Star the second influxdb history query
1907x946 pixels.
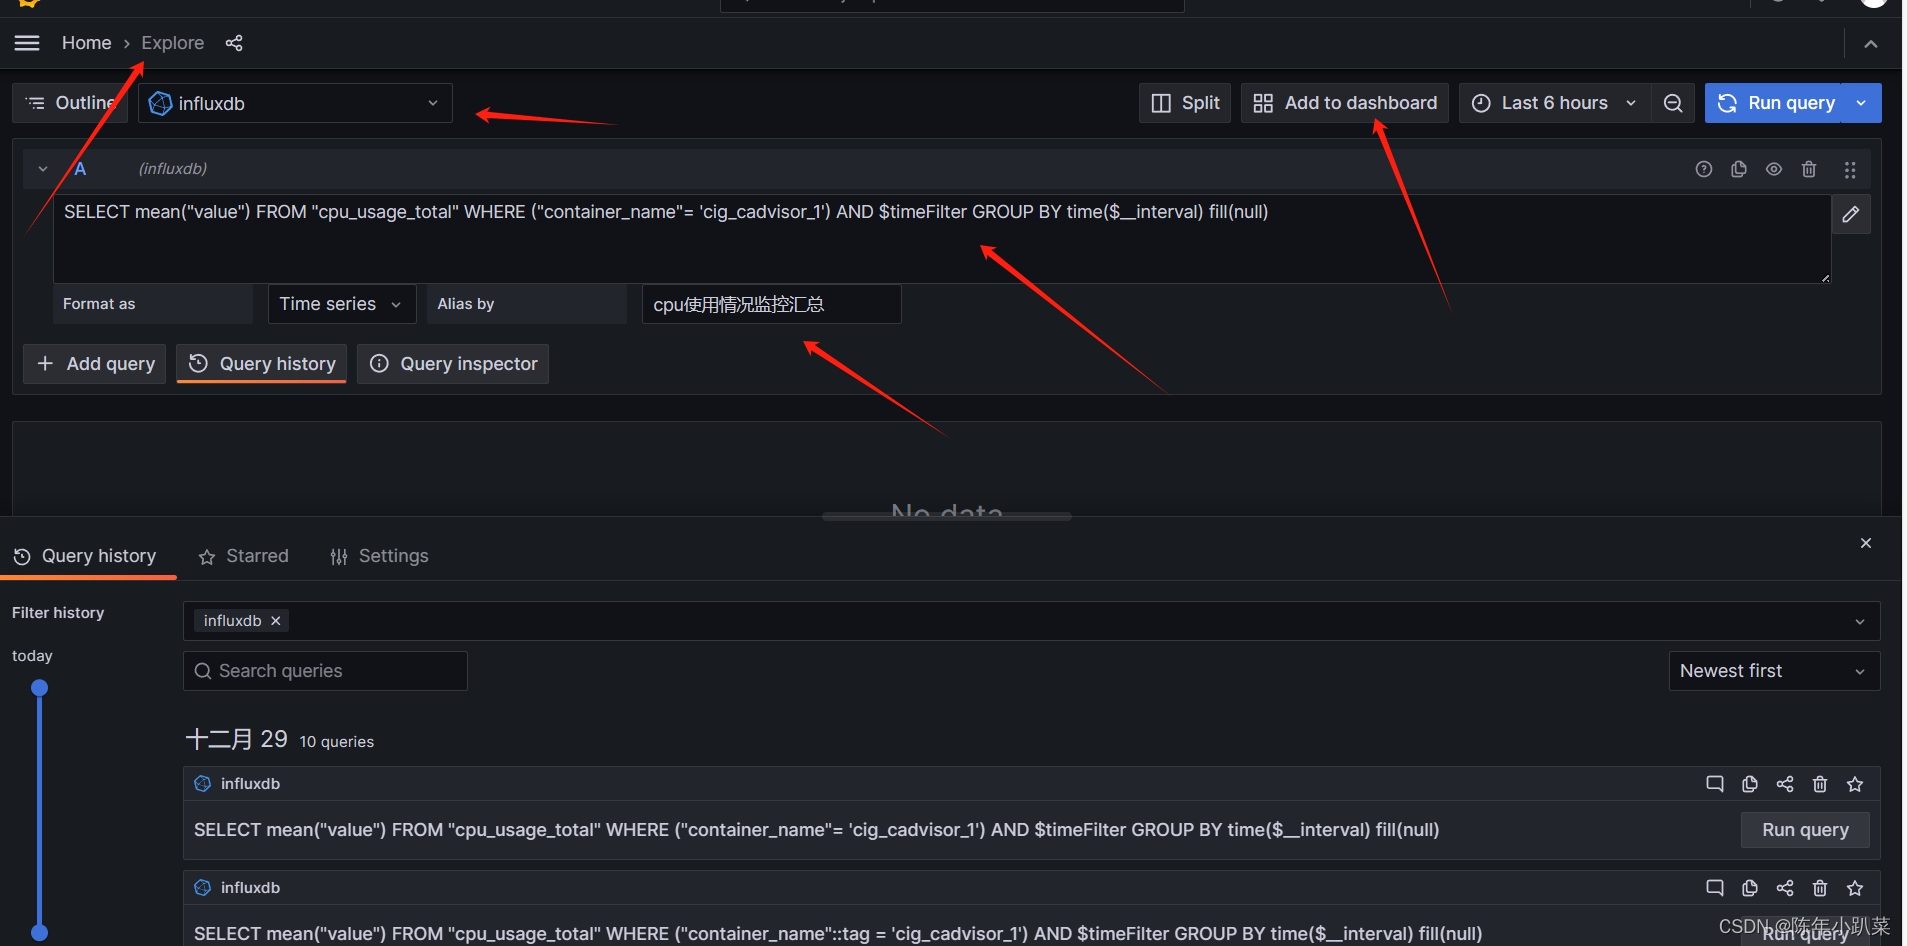pyautogui.click(x=1855, y=888)
